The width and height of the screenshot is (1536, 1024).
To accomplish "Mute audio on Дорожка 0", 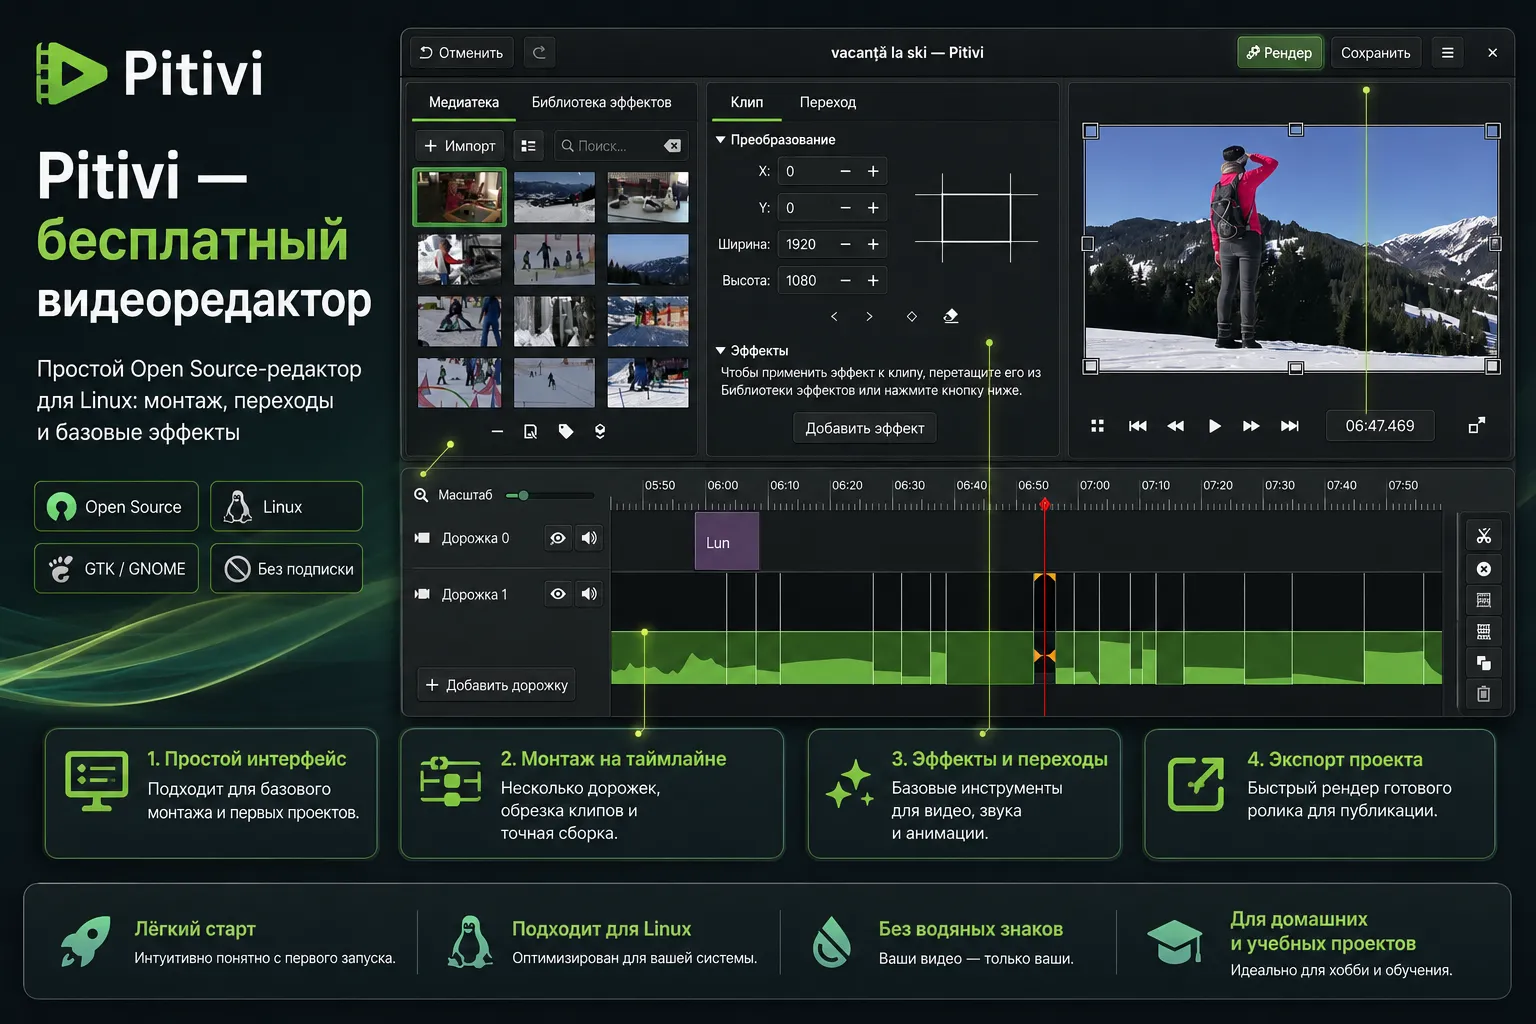I will (x=589, y=538).
